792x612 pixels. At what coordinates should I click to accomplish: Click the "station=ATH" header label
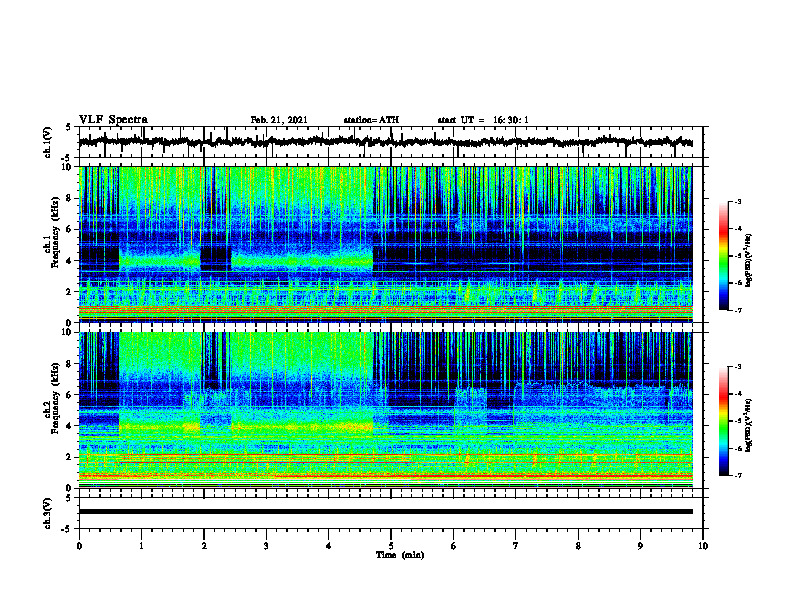tap(371, 120)
